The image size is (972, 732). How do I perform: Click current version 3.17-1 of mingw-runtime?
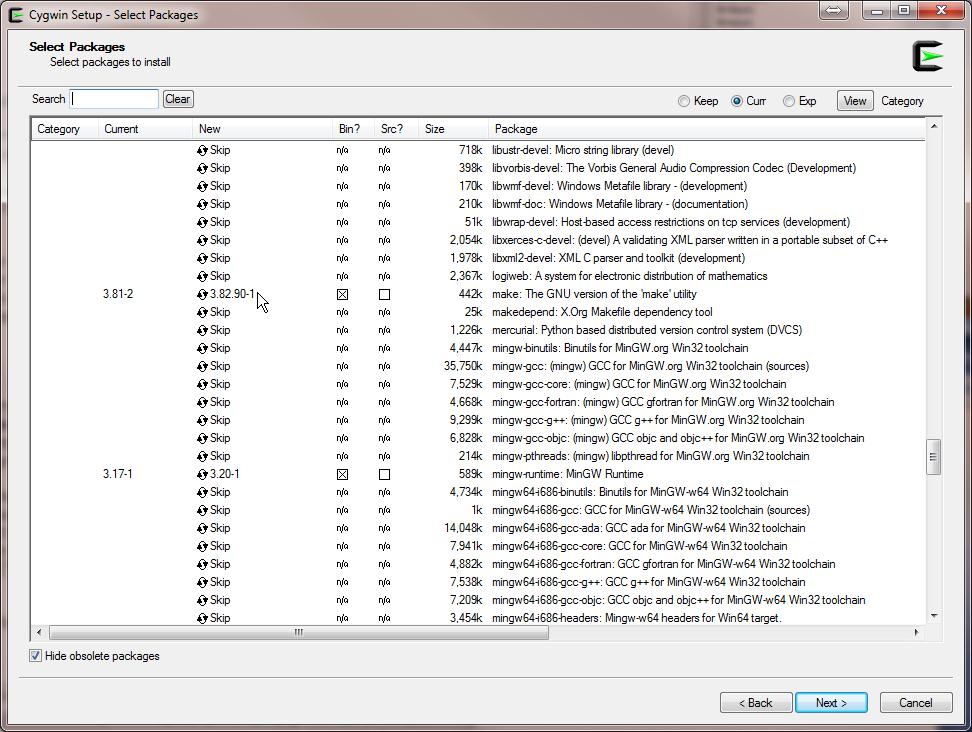[x=117, y=474]
